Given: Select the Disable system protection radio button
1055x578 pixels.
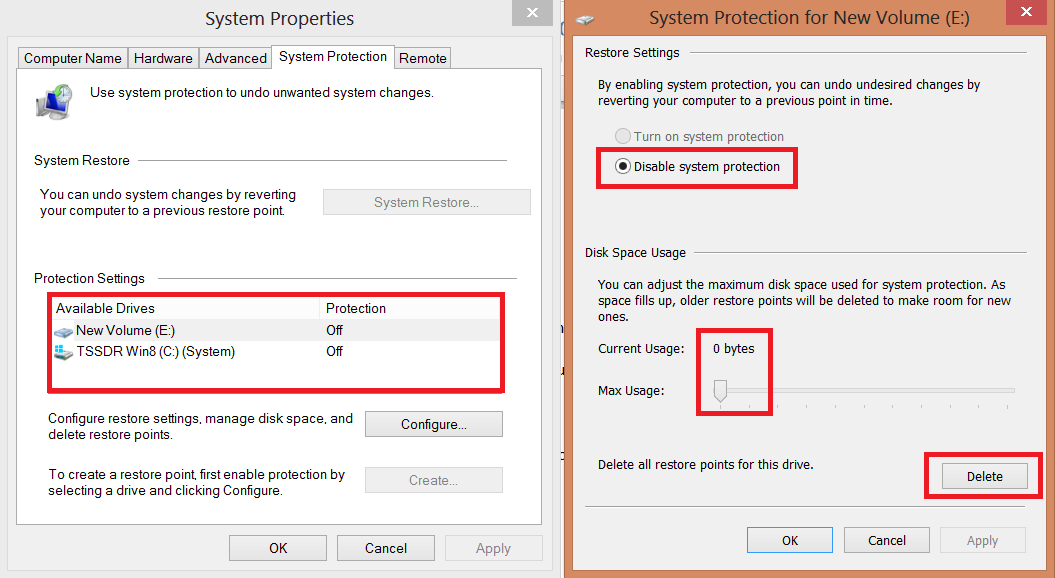Looking at the screenshot, I should coord(623,167).
